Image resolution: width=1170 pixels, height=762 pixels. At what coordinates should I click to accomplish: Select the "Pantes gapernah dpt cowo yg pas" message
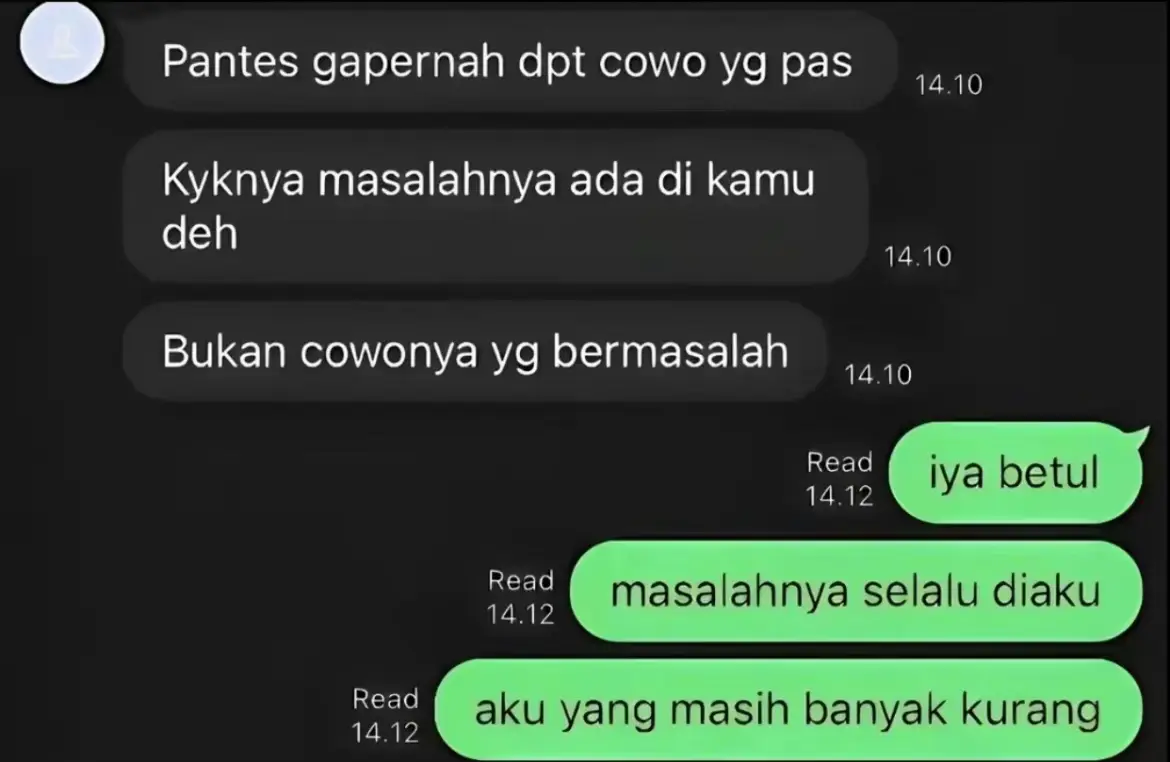click(x=510, y=61)
